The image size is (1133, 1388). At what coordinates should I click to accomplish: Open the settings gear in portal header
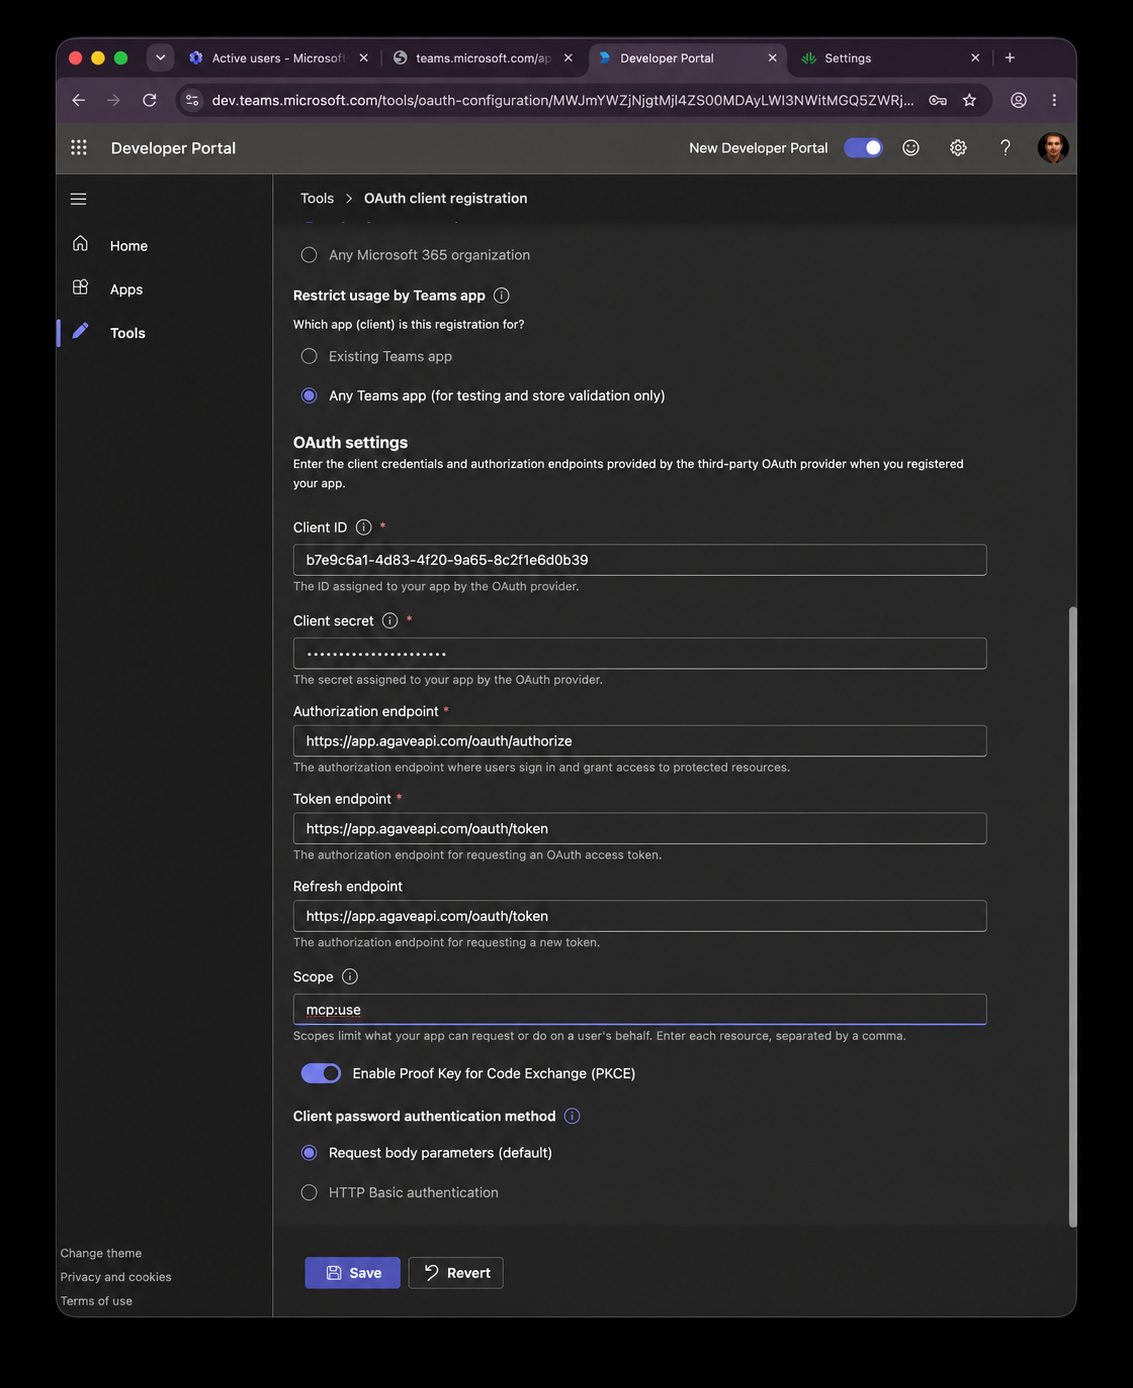pos(958,148)
